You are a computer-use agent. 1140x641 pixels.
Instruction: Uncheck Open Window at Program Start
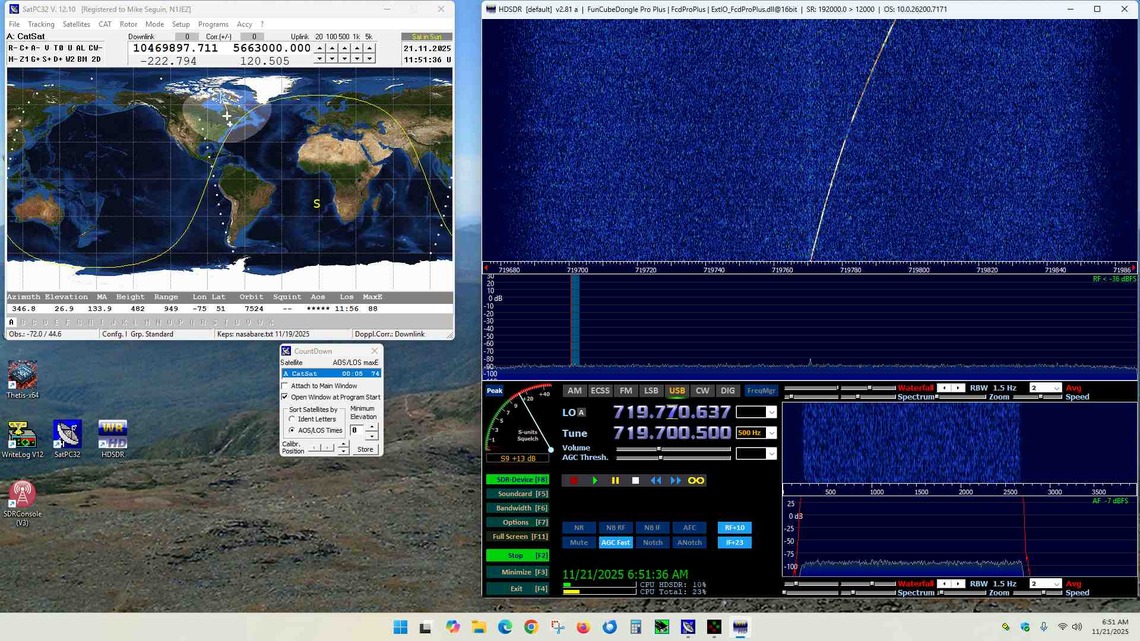tap(285, 397)
